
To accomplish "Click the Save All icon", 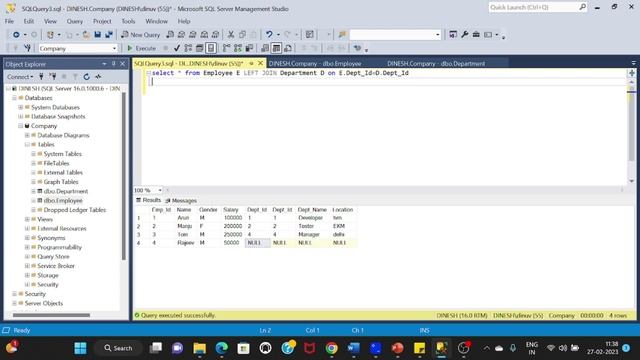I will click(x=109, y=35).
